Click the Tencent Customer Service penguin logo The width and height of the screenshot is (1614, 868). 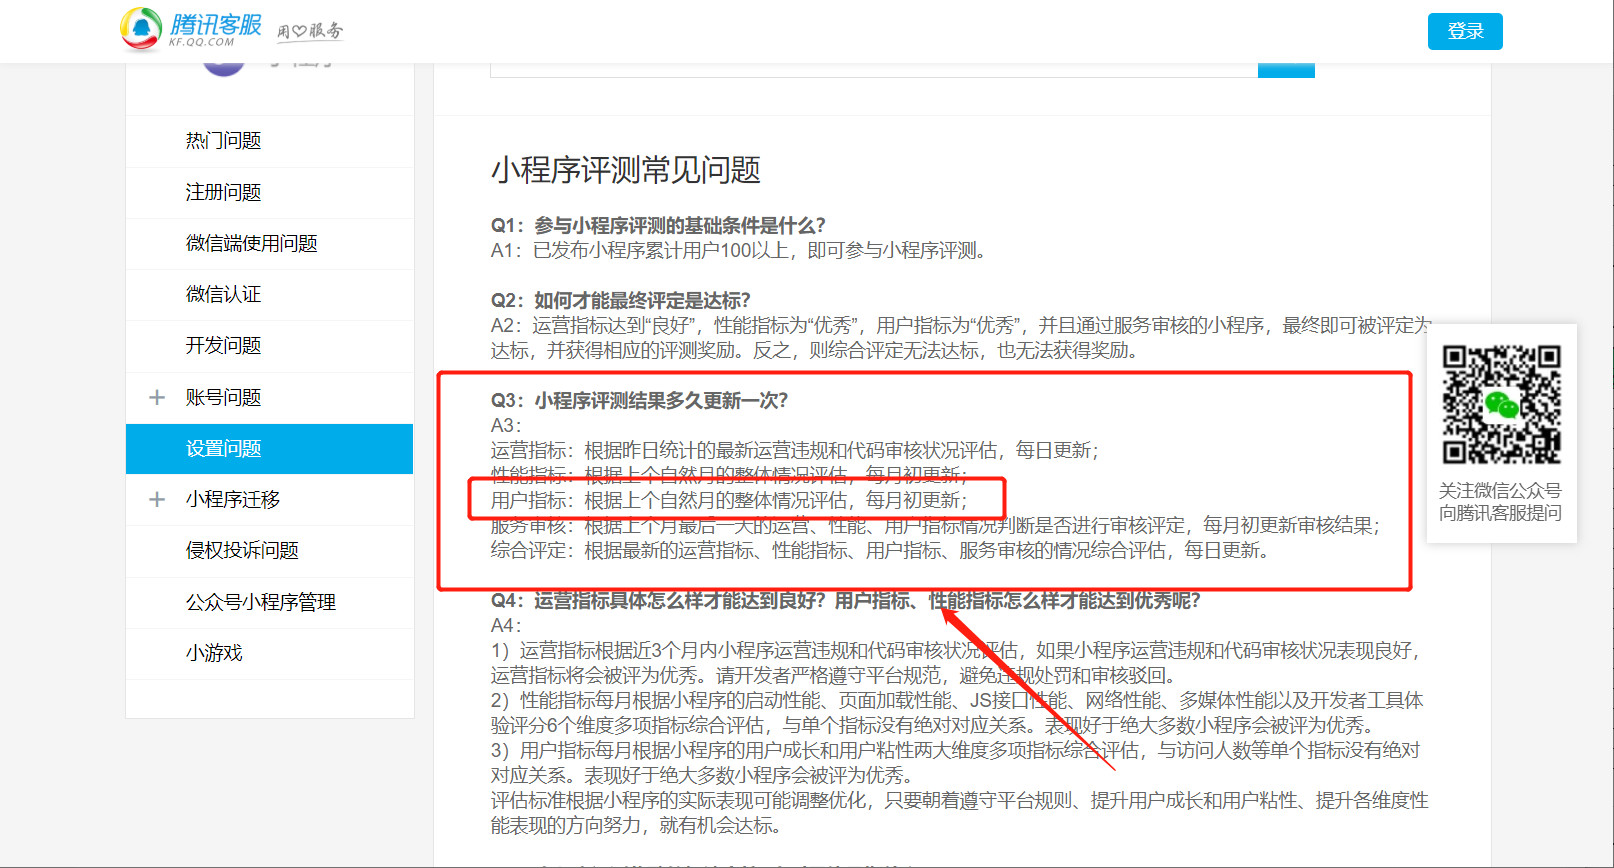point(141,28)
